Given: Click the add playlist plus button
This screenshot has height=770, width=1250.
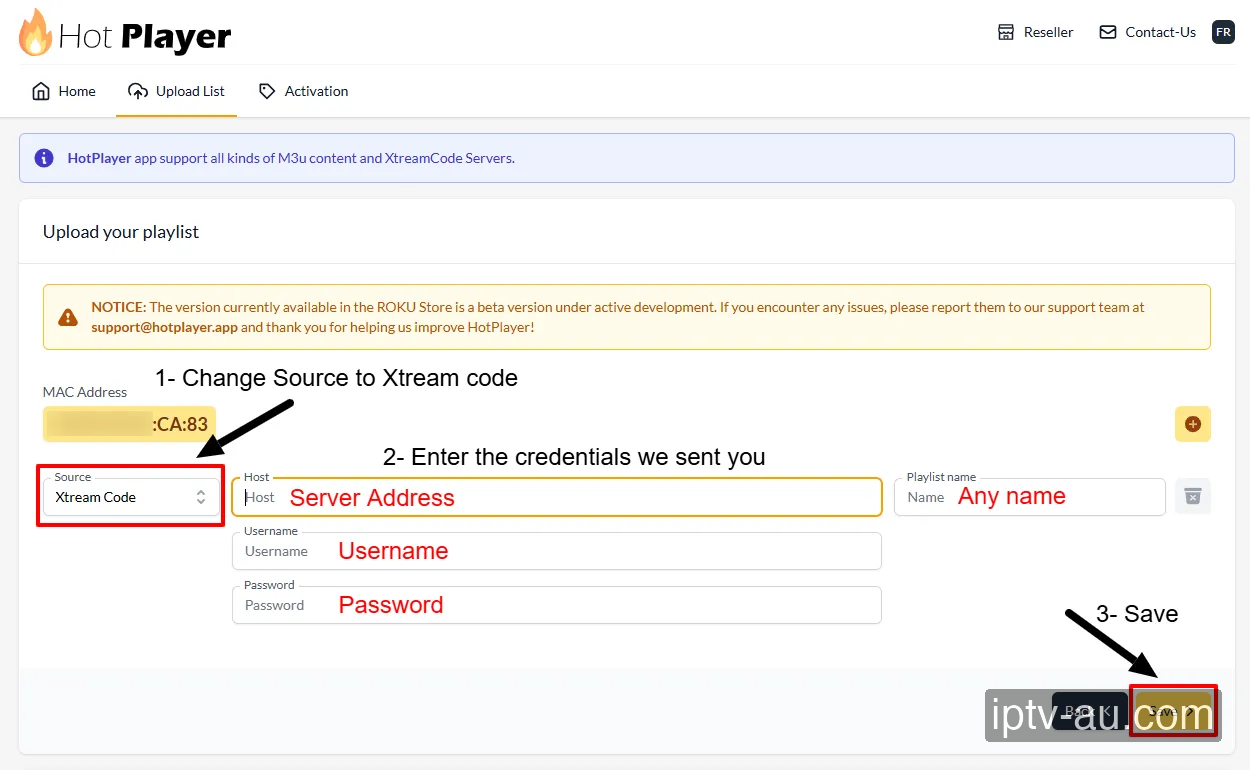Looking at the screenshot, I should click(1192, 424).
